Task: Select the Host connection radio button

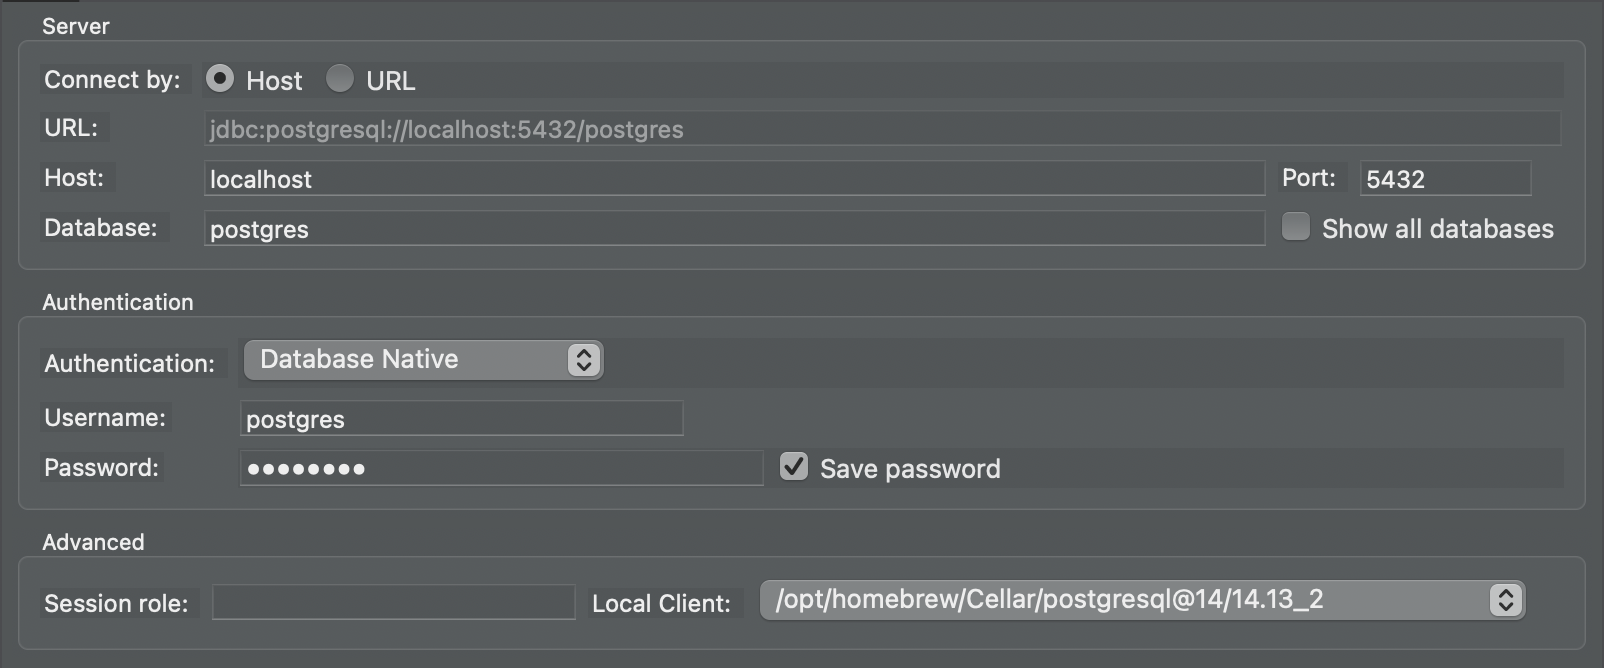Action: click(220, 79)
